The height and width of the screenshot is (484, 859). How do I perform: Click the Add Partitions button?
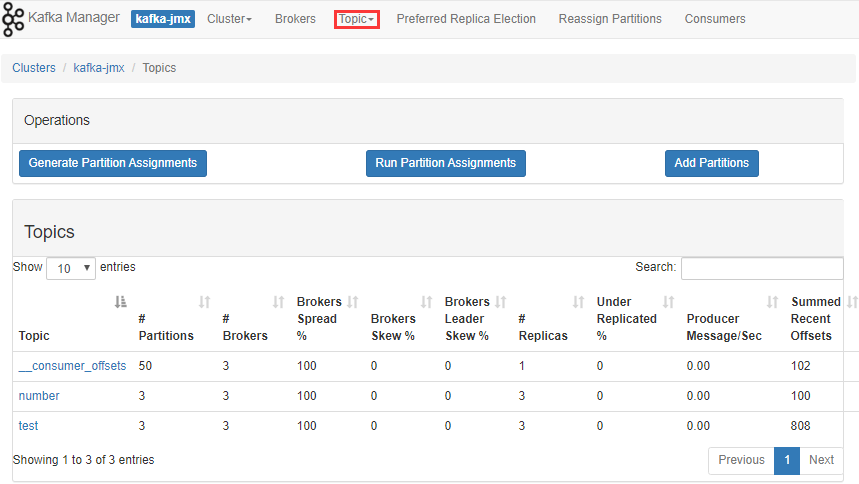[712, 163]
